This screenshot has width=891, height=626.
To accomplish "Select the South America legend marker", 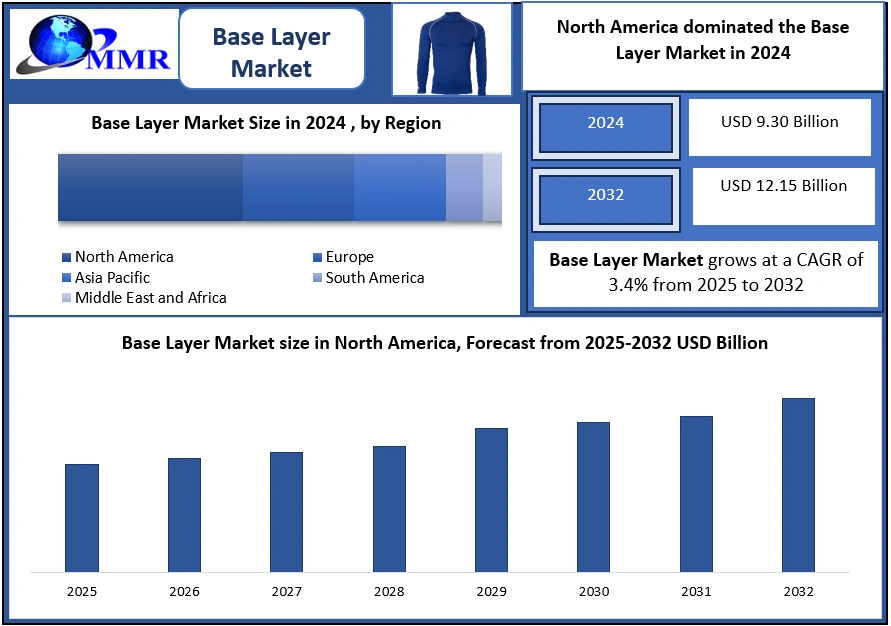I will (316, 278).
